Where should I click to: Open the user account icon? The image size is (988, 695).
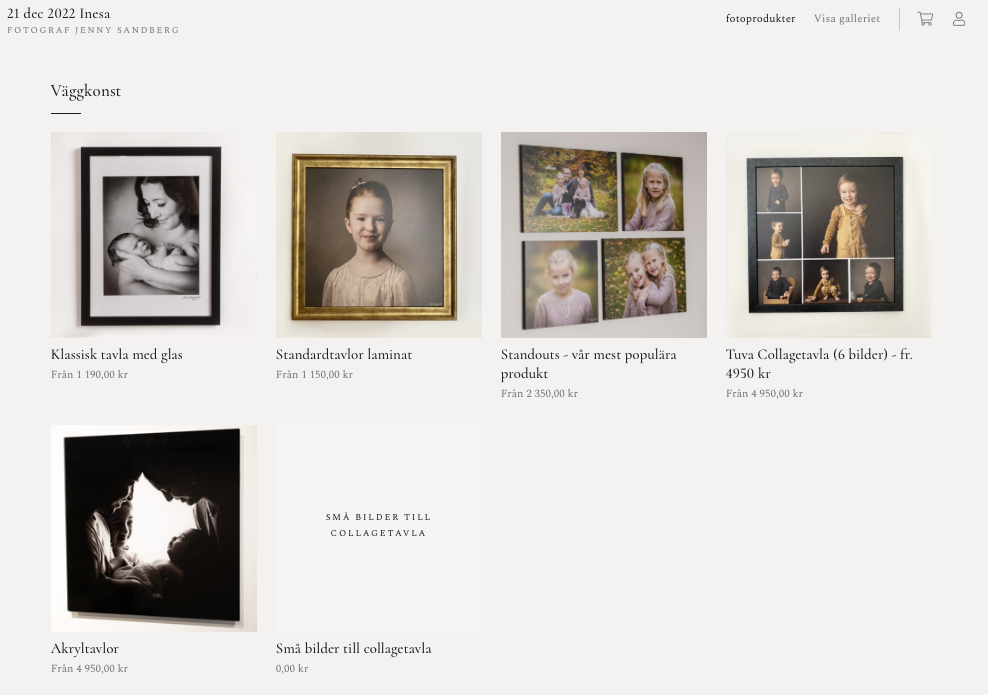click(x=958, y=19)
